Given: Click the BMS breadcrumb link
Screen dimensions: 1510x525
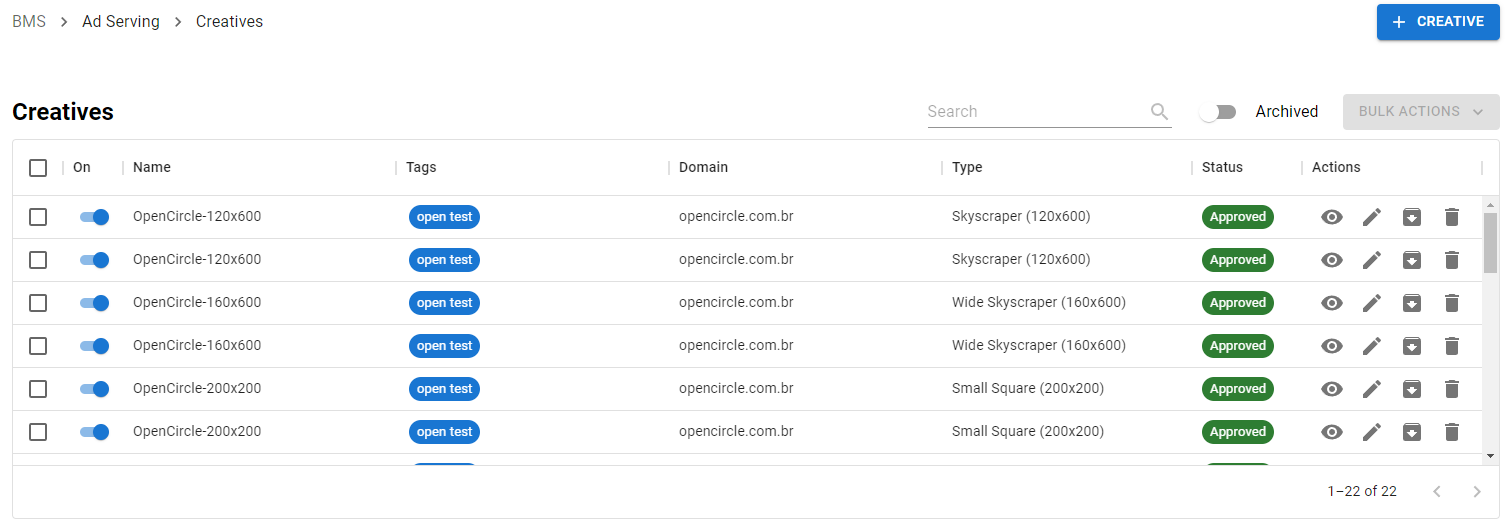Looking at the screenshot, I should click(x=29, y=22).
